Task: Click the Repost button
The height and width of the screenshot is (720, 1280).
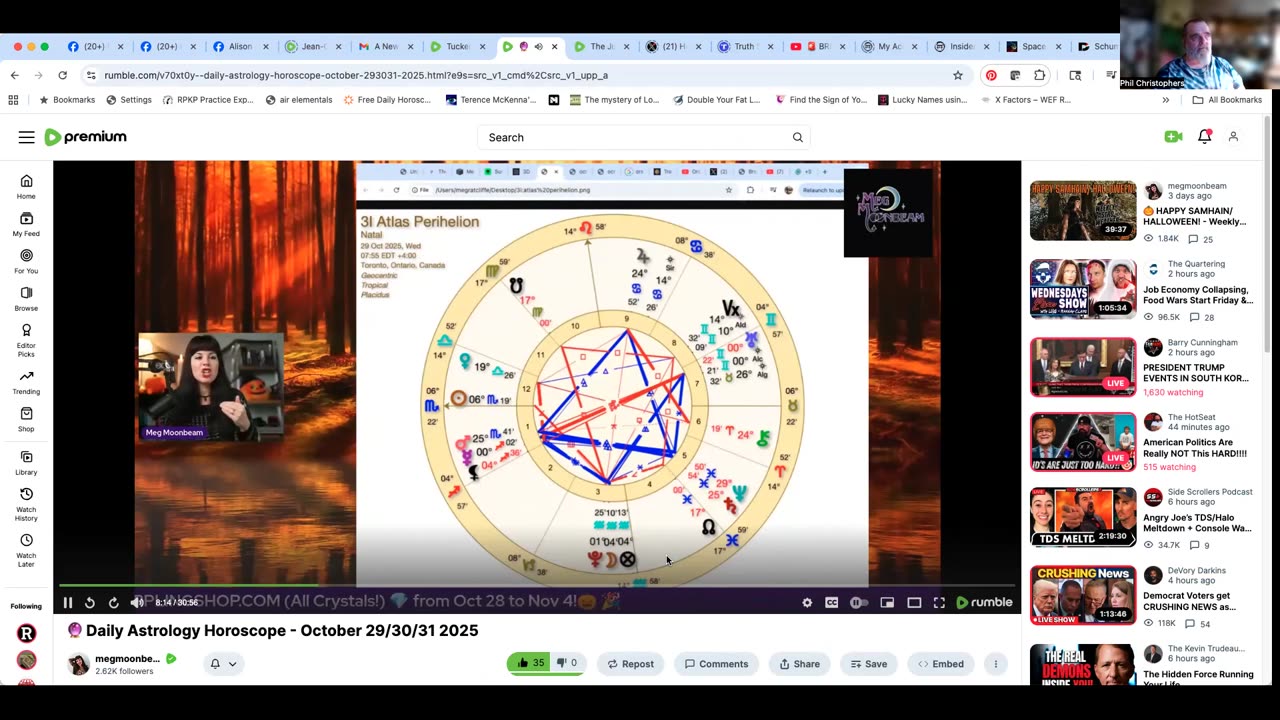Action: (x=631, y=663)
